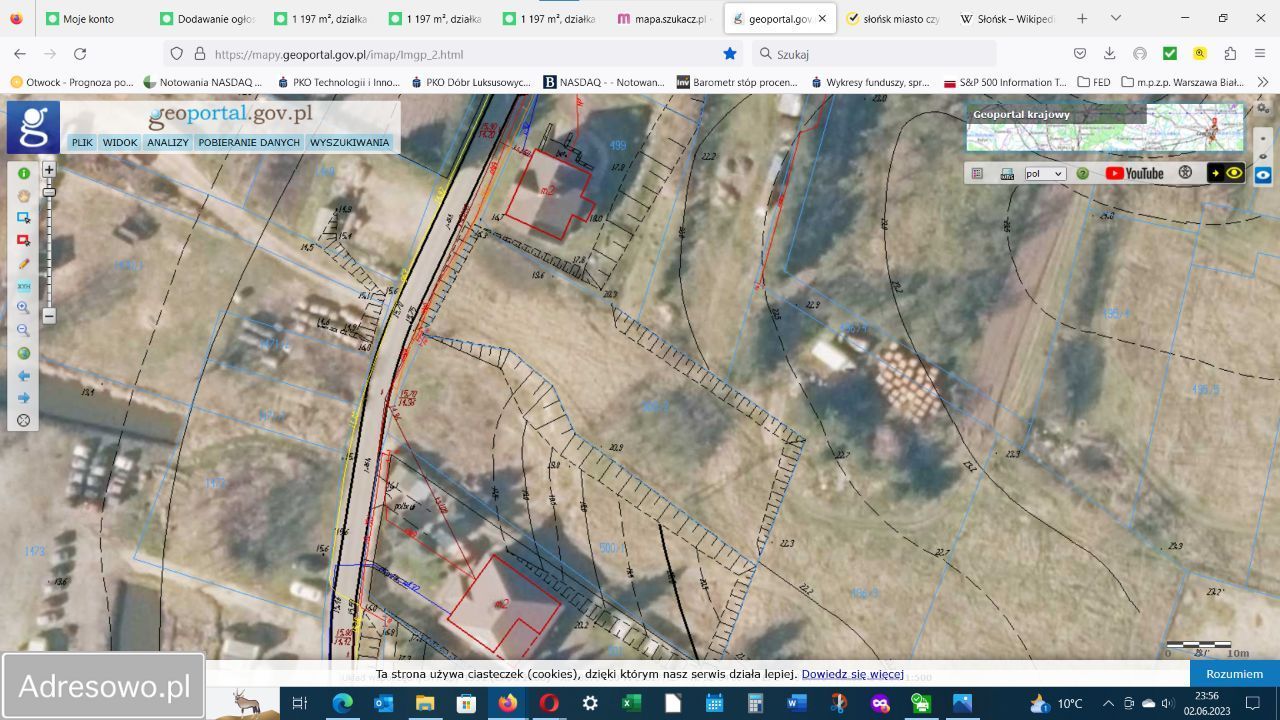Choose the zoom-in magnifier tool

(24, 308)
